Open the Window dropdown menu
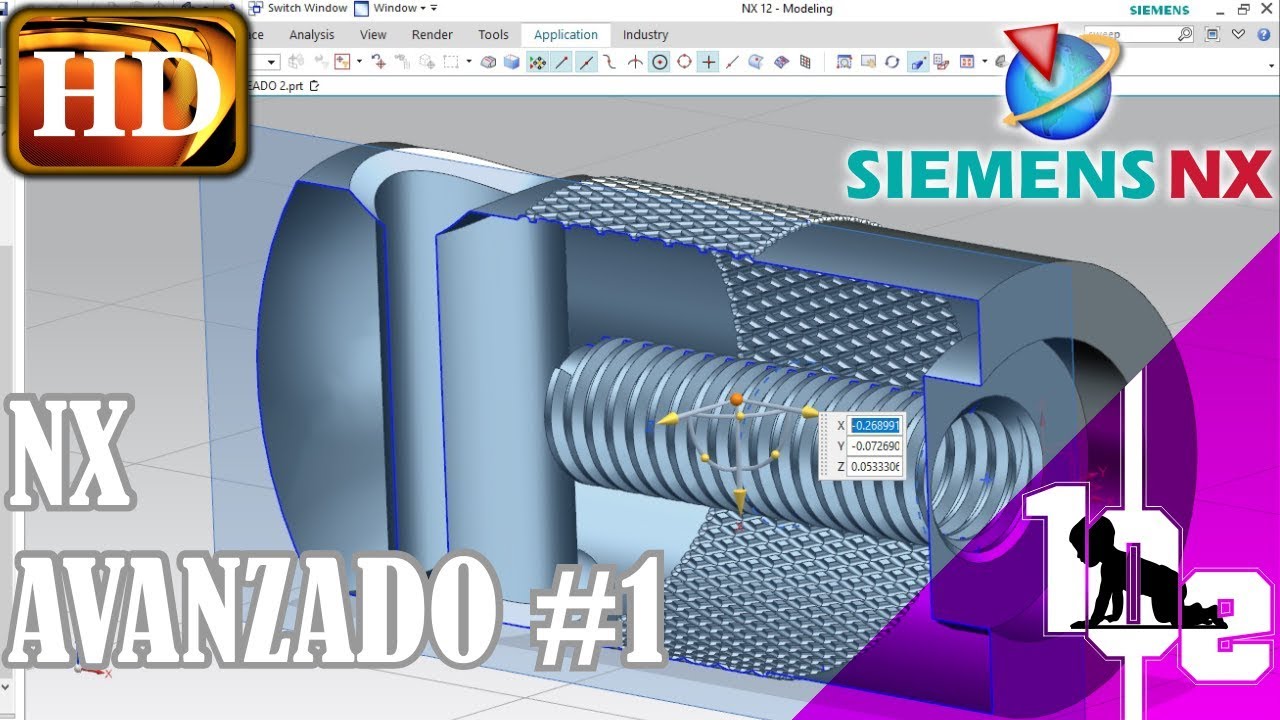 coord(395,8)
